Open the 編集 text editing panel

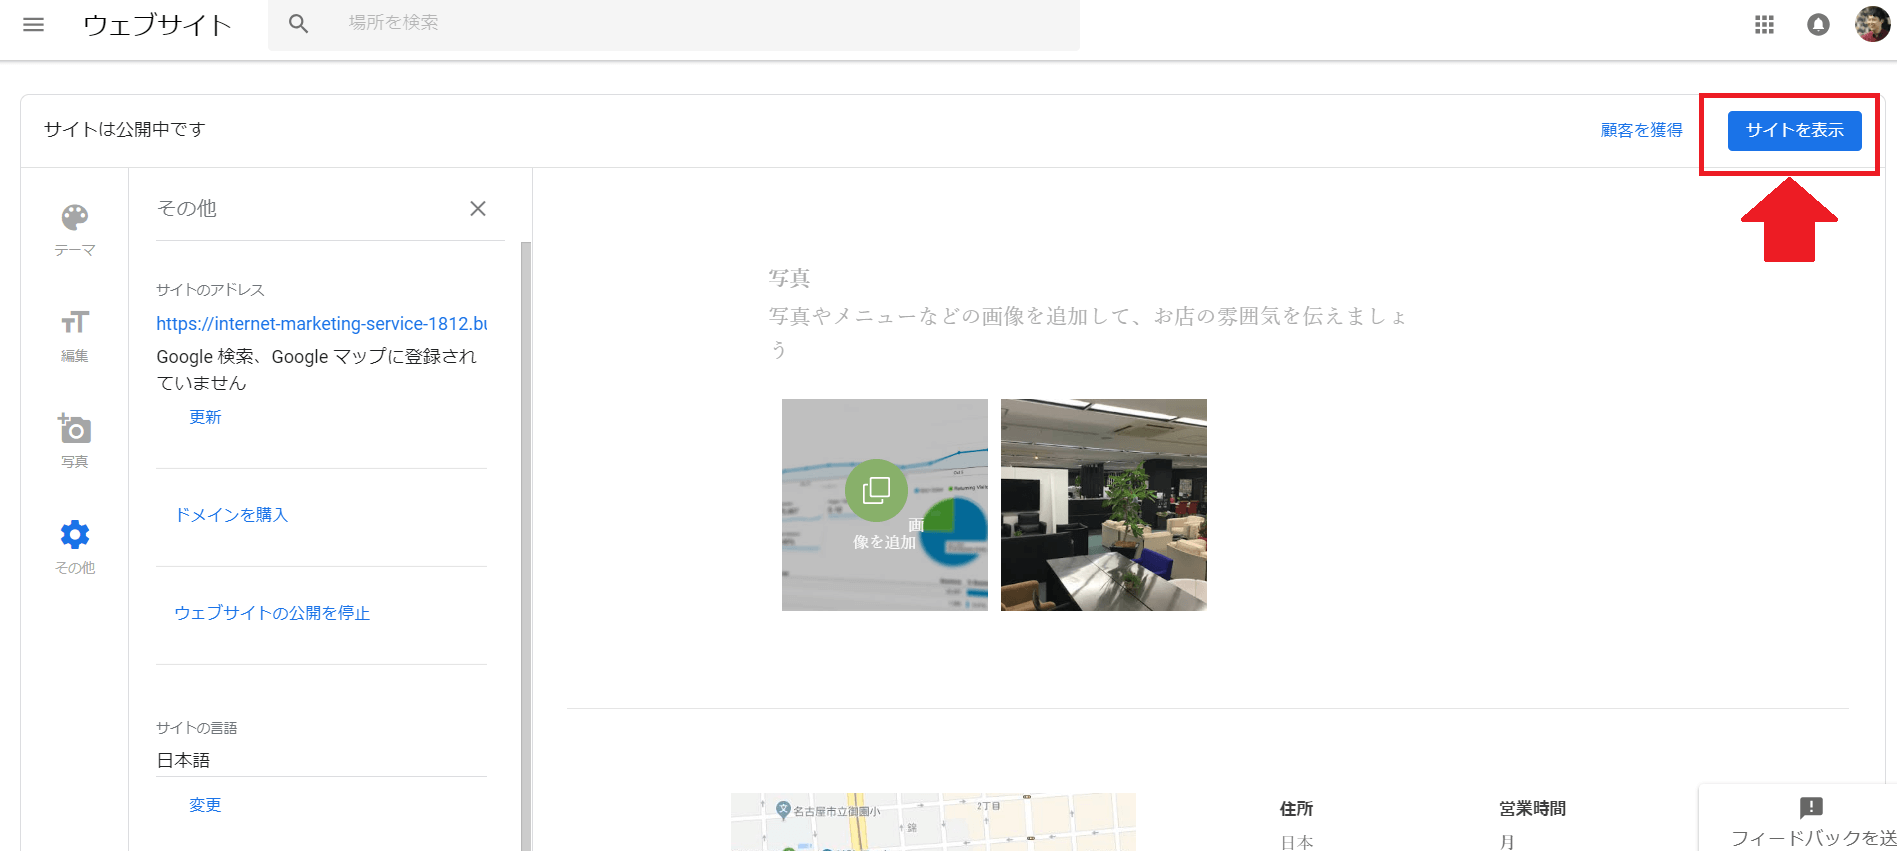tap(75, 336)
